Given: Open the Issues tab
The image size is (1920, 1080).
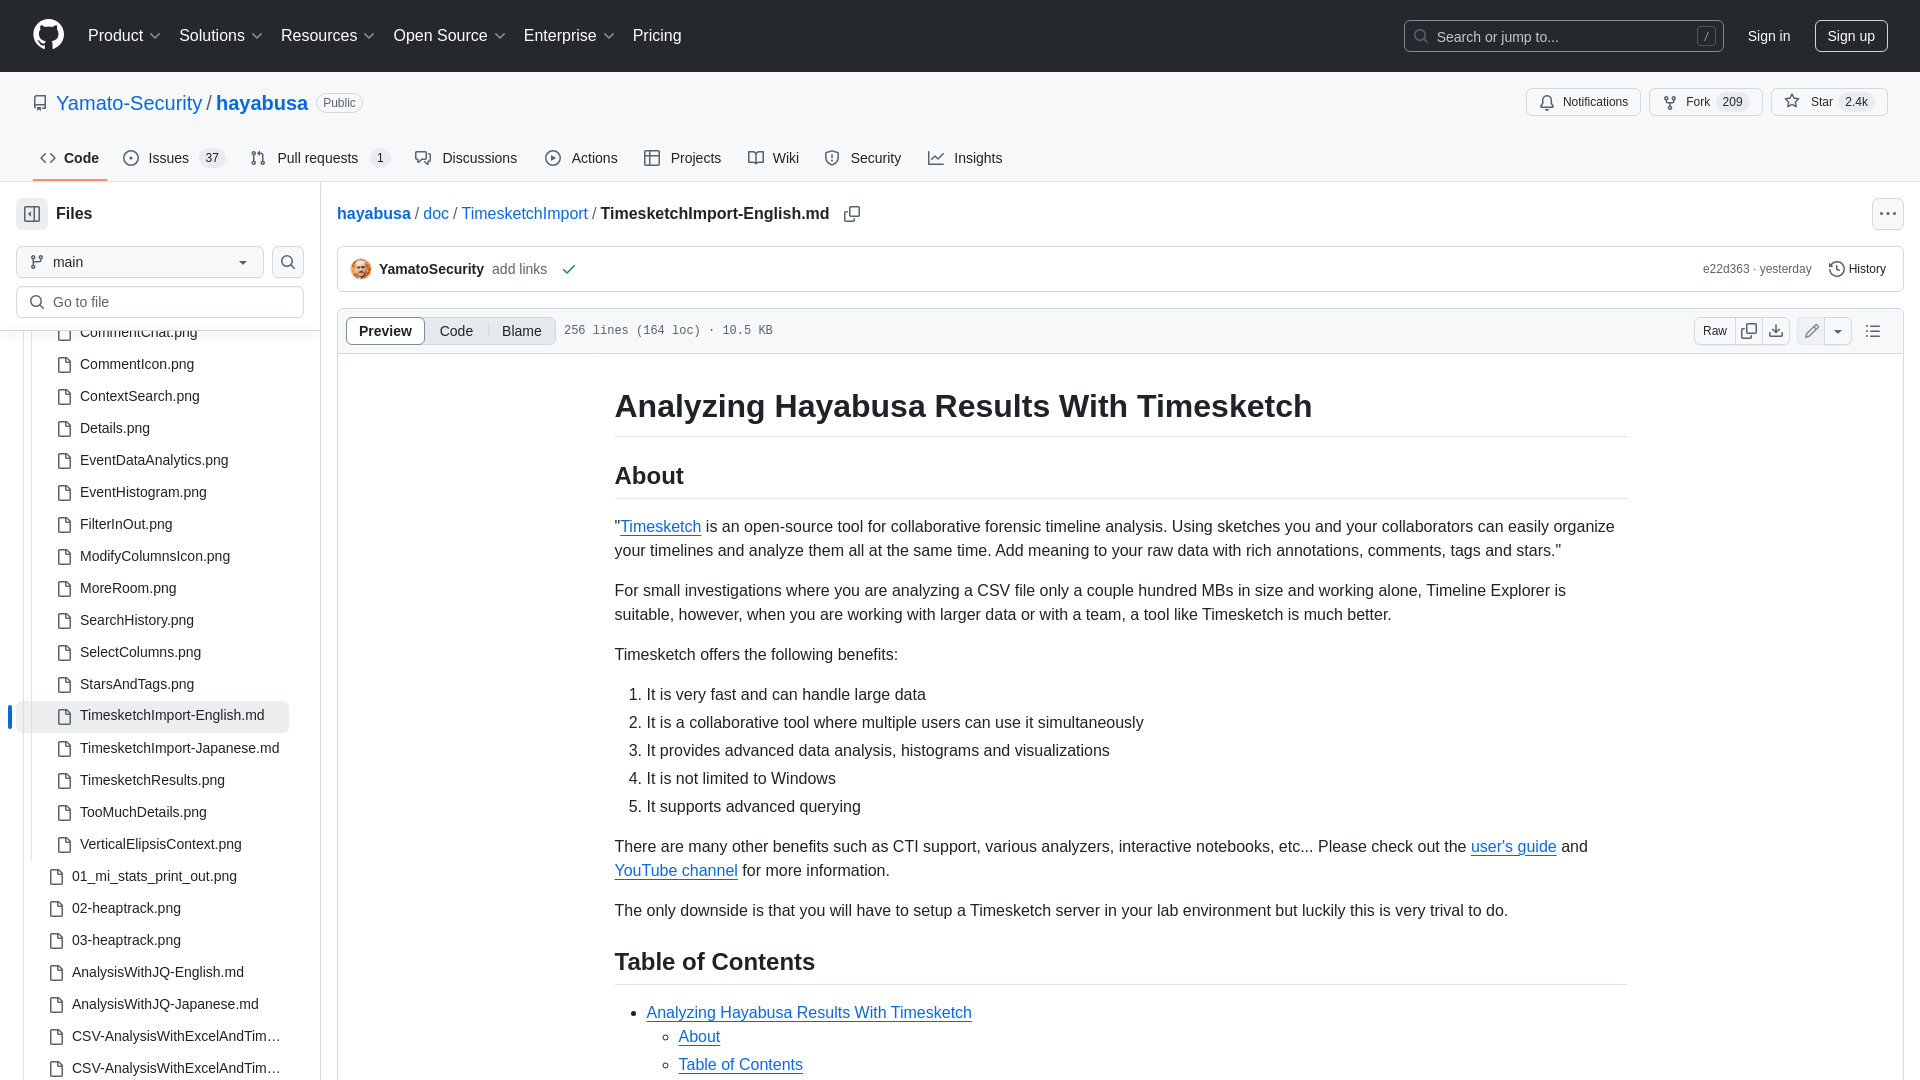Looking at the screenshot, I should click(174, 158).
